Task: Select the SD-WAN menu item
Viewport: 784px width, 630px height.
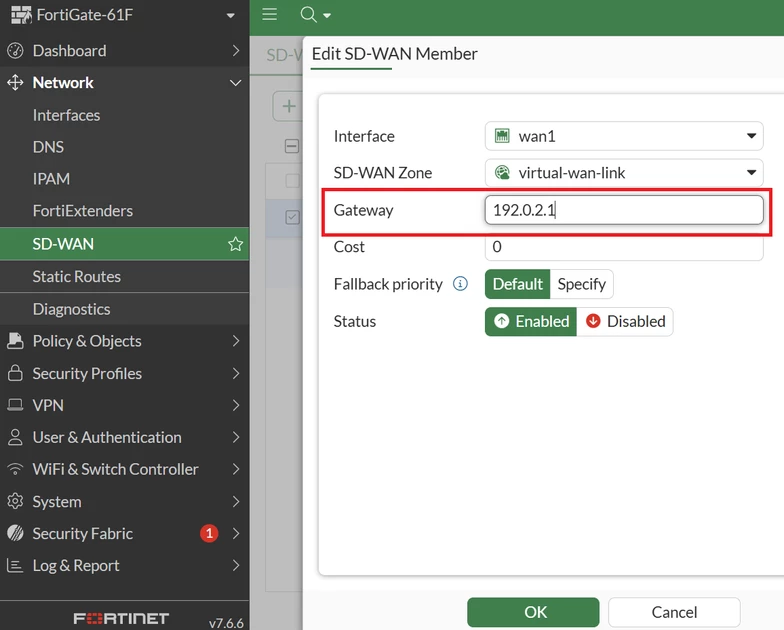Action: pos(124,244)
